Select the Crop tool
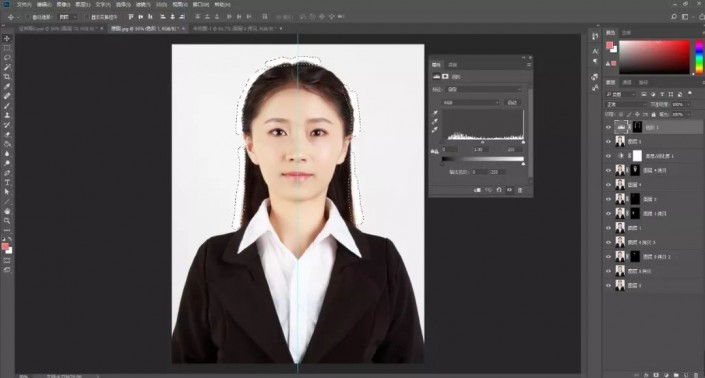 [7, 77]
